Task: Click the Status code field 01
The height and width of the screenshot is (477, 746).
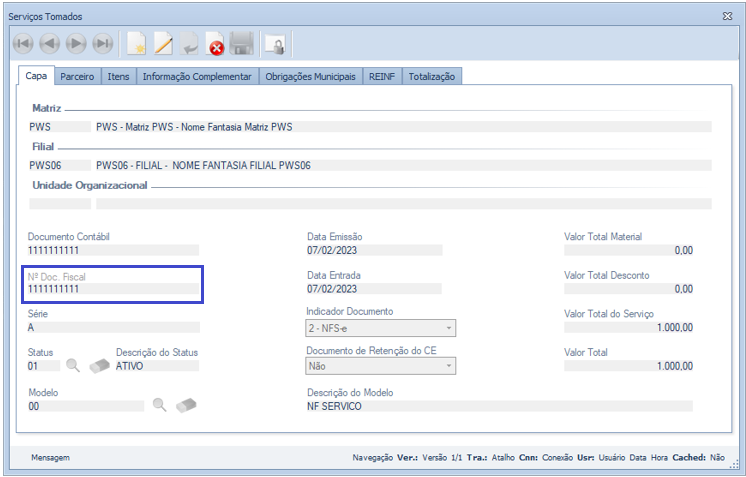Action: (44, 366)
